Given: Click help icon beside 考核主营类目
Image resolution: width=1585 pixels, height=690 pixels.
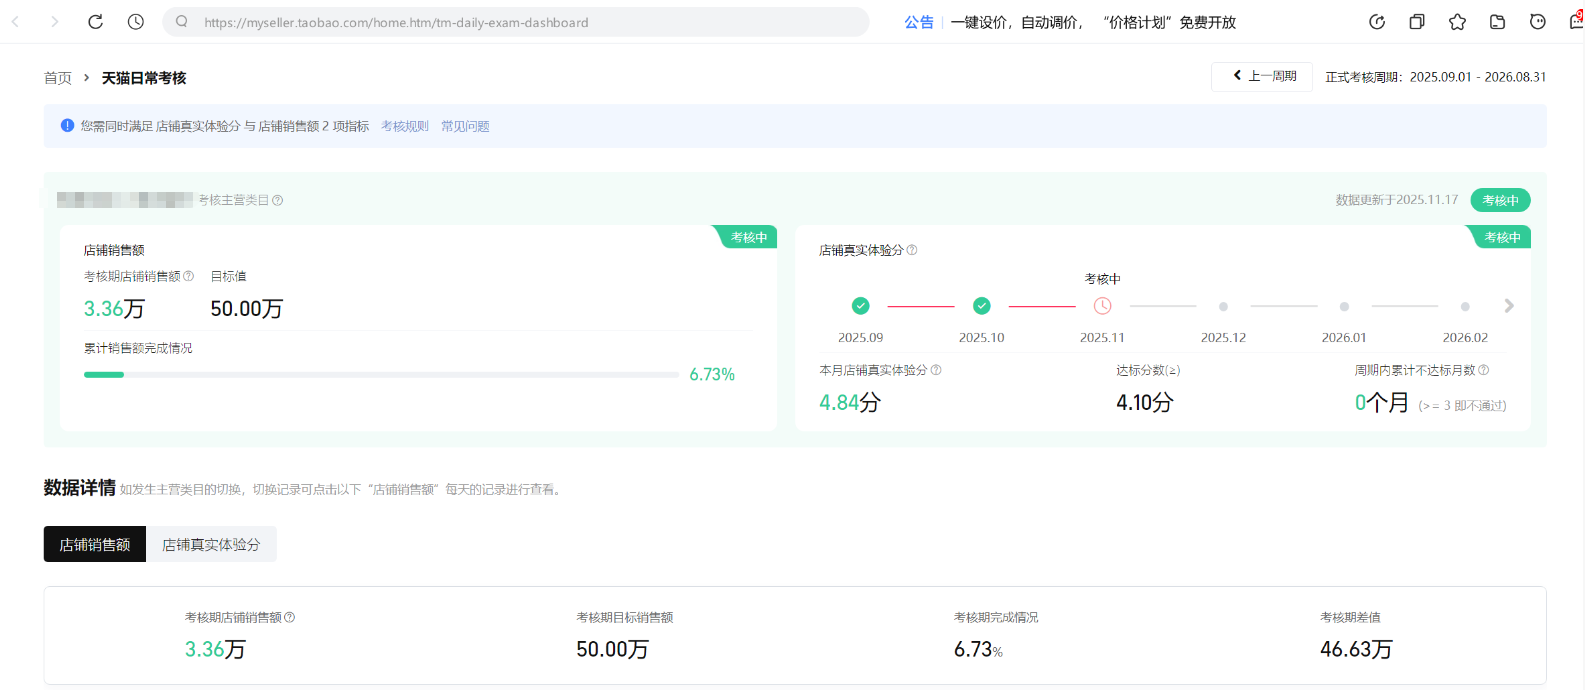Looking at the screenshot, I should click(x=278, y=200).
